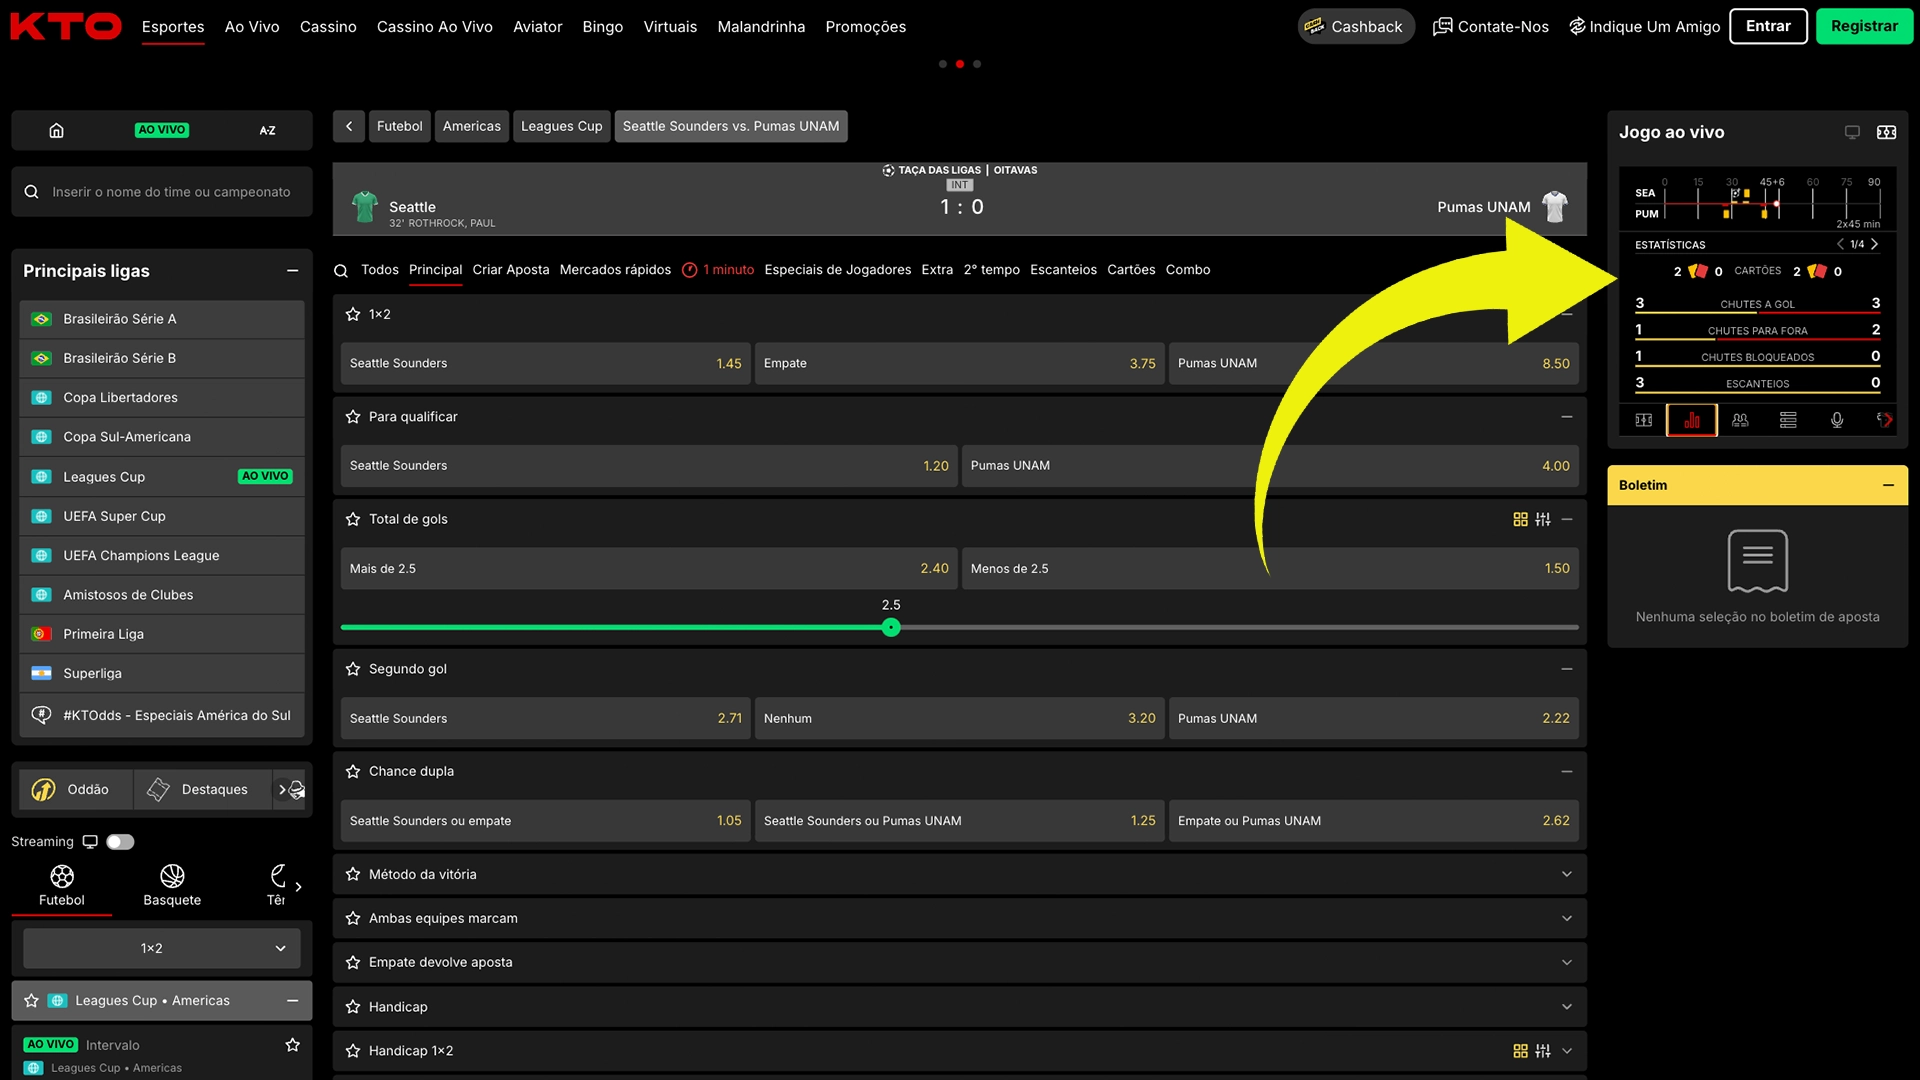Open the field tracker tab icon in the stats widget
Image resolution: width=1920 pixels, height=1080 pixels.
click(x=1644, y=420)
